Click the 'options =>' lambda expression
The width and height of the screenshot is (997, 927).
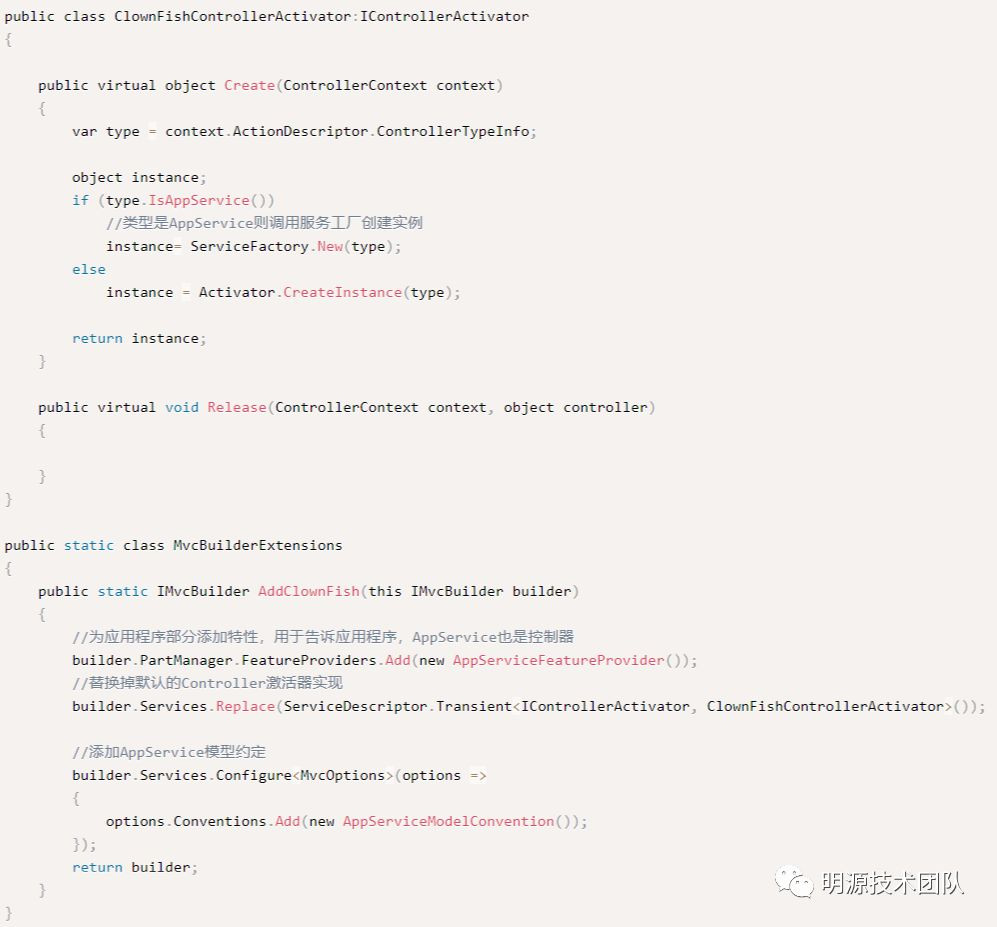444,776
